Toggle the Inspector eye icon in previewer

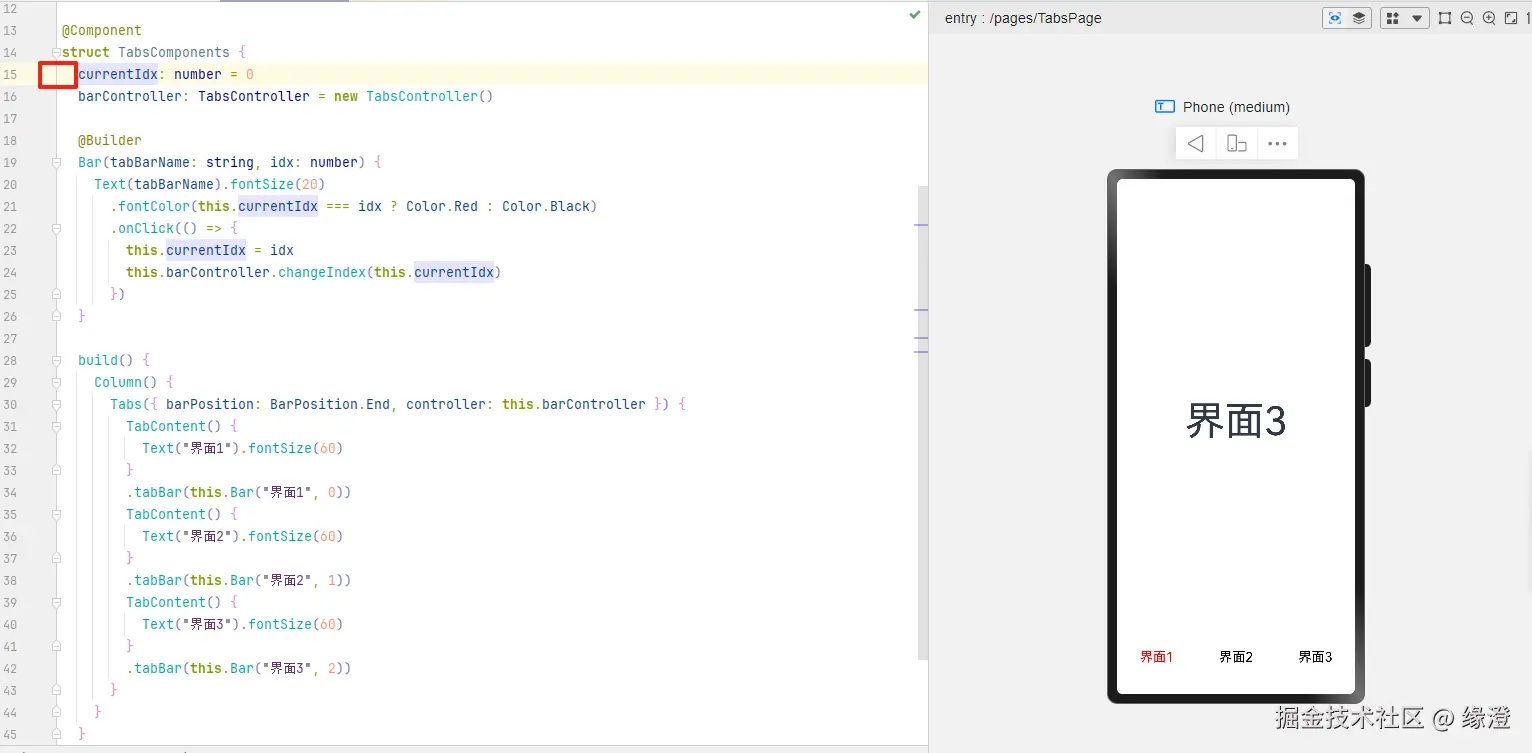(1334, 18)
